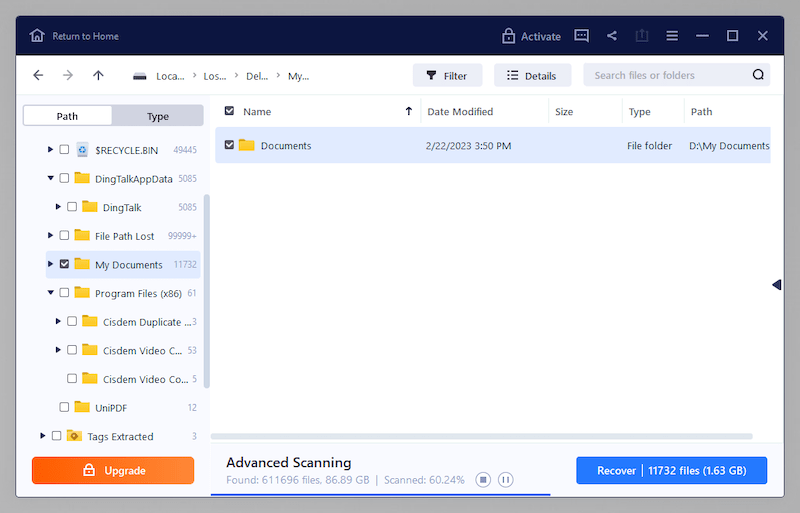This screenshot has height=513, width=800.
Task: Check the DingTalkAppData checkbox
Action: pos(64,178)
